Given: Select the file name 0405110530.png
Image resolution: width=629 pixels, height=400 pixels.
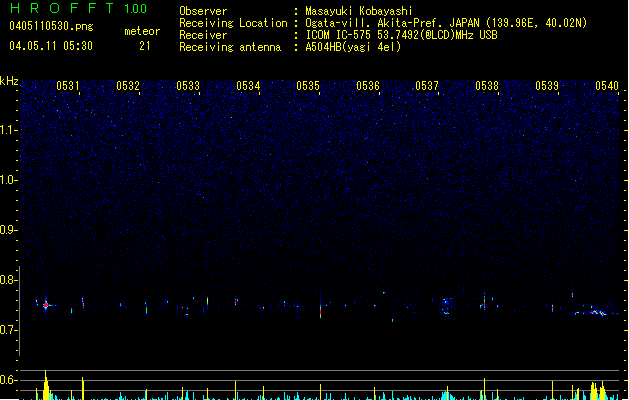Looking at the screenshot, I should 51,26.
